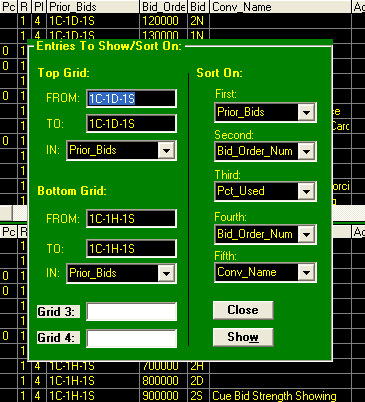The height and width of the screenshot is (402, 365).
Task: Expand the Fifth sort dropdown Conv_Name
Action: pyautogui.click(x=306, y=273)
